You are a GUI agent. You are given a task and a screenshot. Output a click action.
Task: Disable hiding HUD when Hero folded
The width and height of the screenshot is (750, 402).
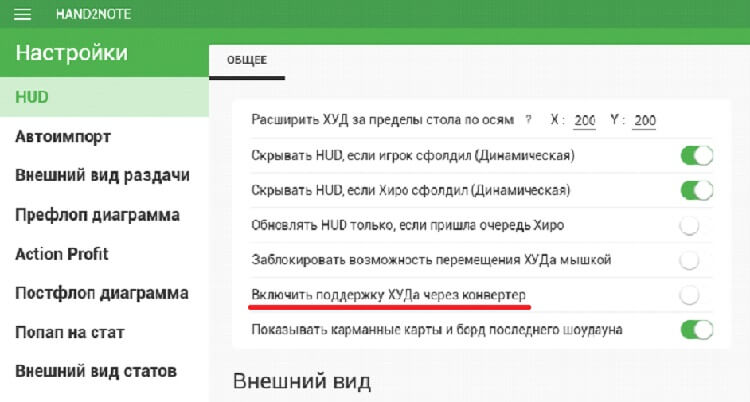[696, 190]
